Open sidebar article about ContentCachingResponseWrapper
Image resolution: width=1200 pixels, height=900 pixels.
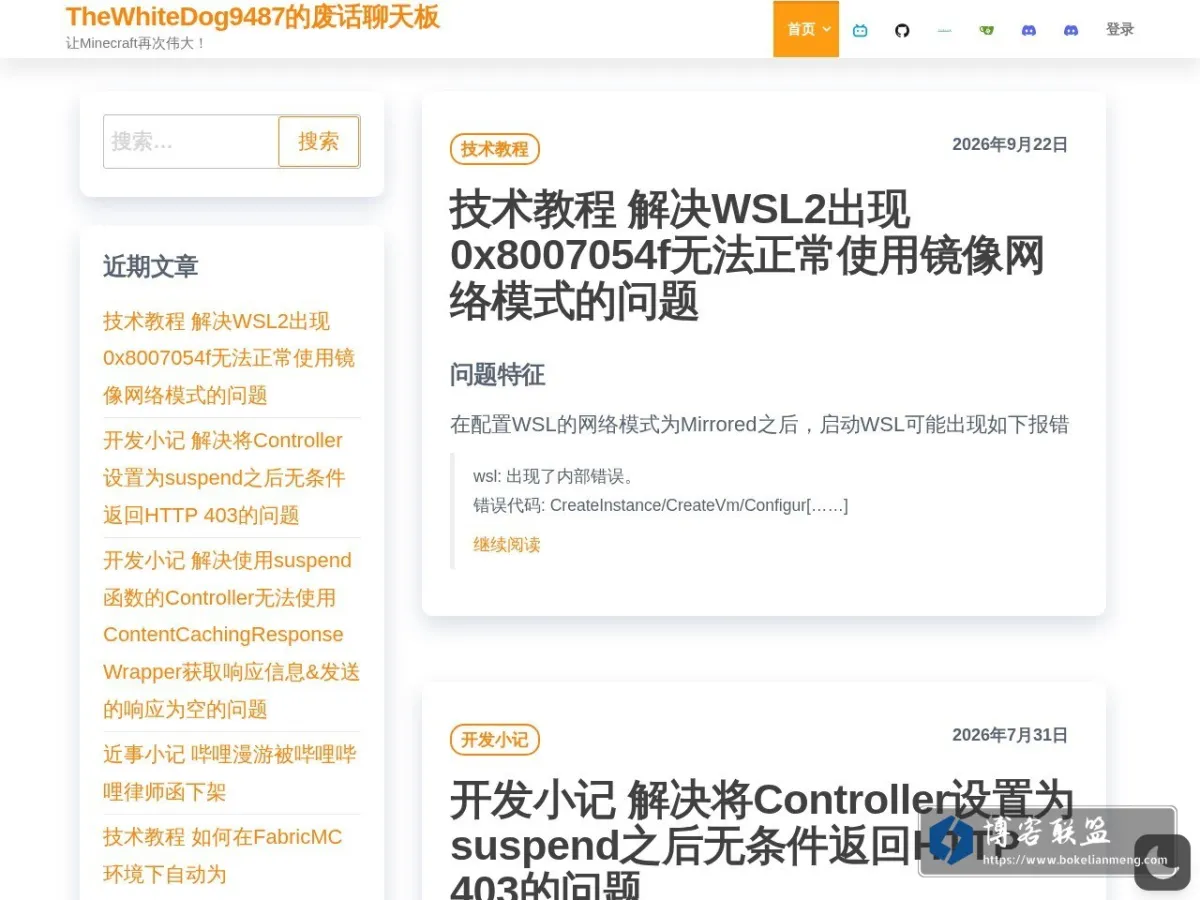231,635
